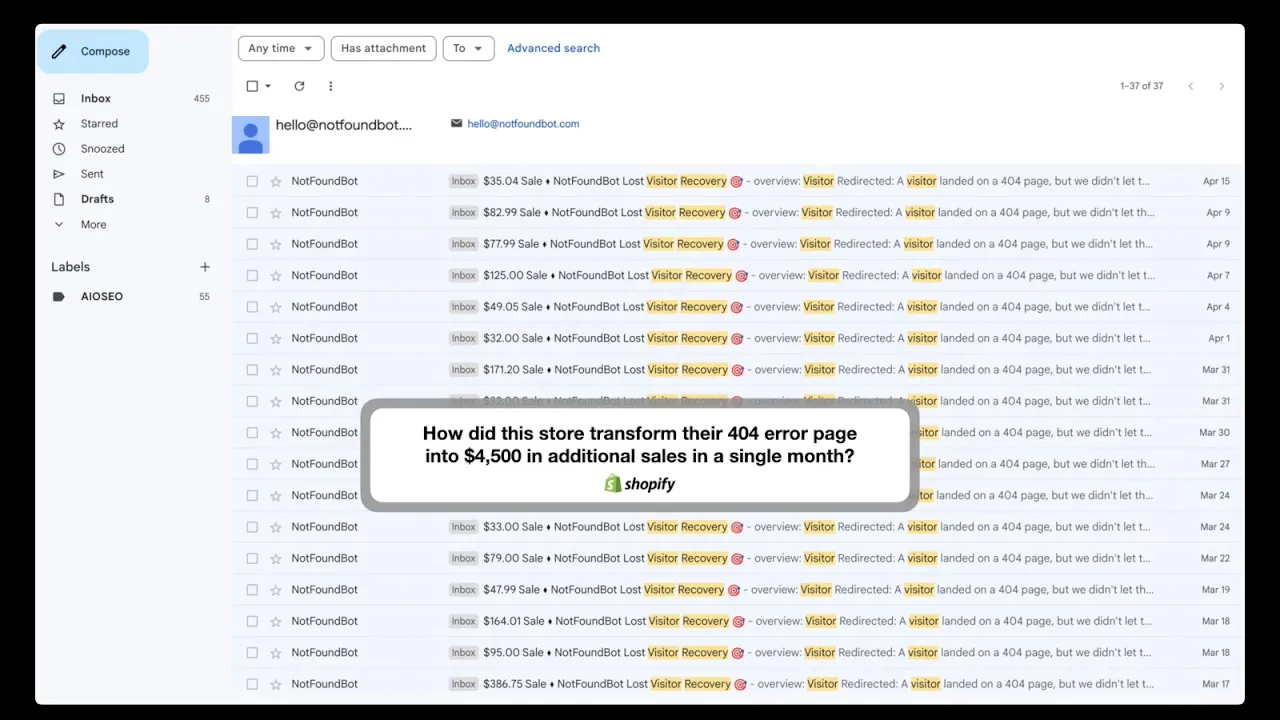The image size is (1280, 720).
Task: Select the $125.00 Sale email checkbox
Action: (x=252, y=276)
